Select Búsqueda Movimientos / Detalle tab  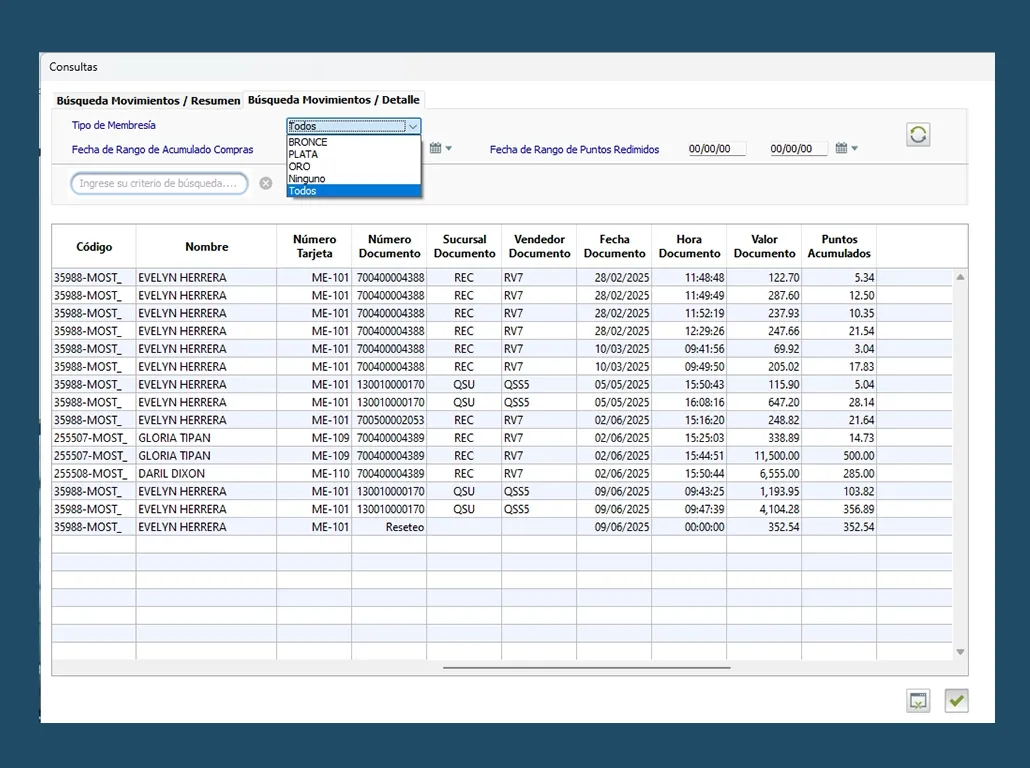tap(334, 100)
